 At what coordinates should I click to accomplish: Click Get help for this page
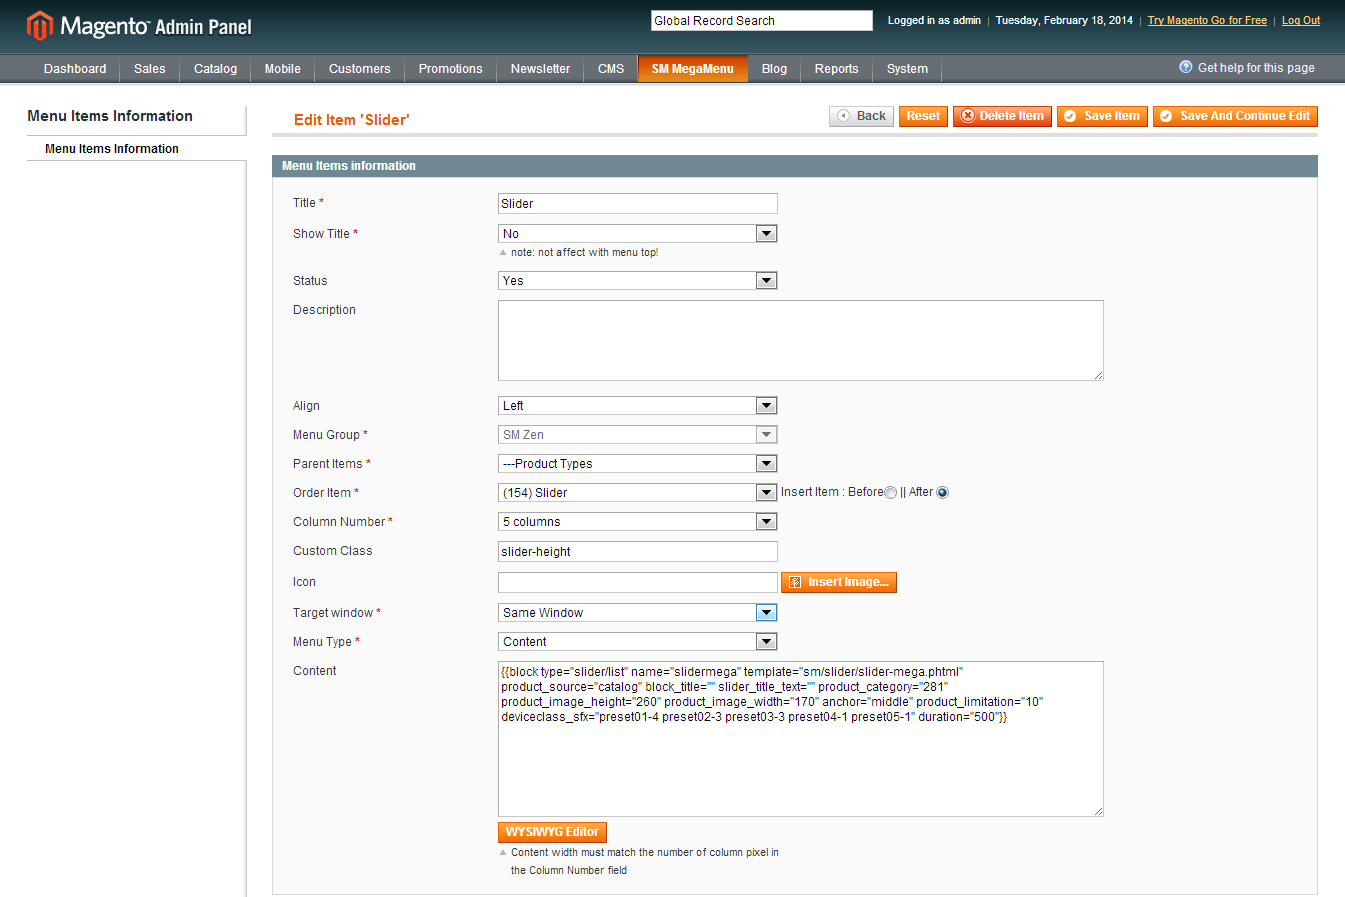(x=1256, y=68)
